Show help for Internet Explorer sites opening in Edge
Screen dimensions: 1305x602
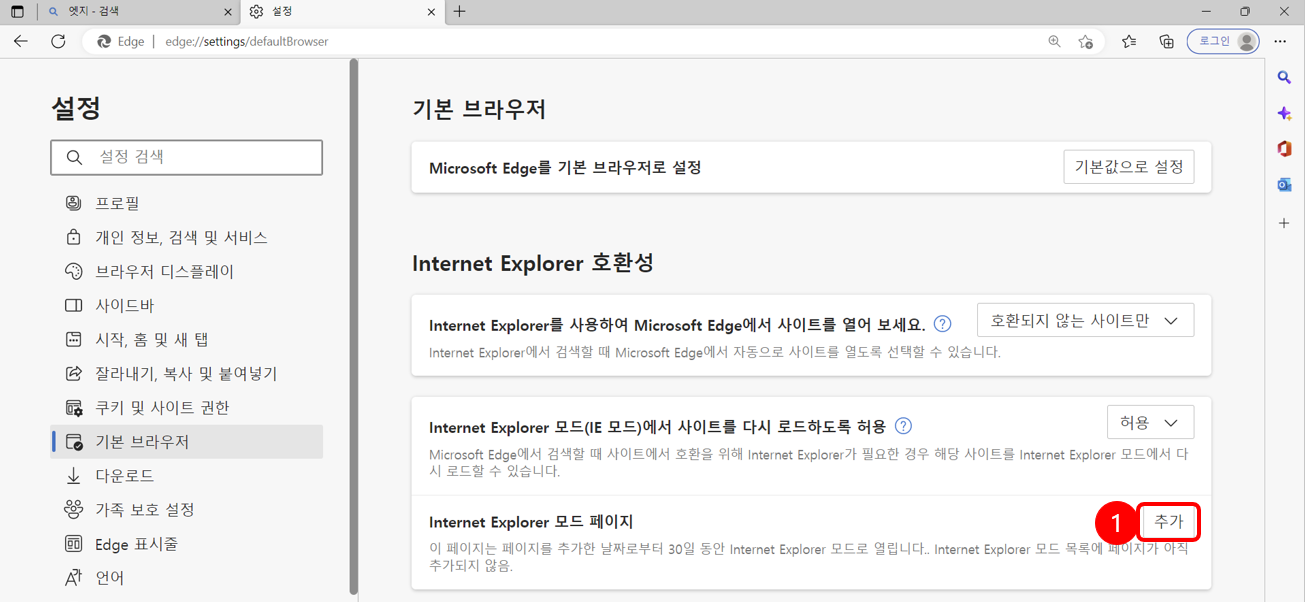942,324
